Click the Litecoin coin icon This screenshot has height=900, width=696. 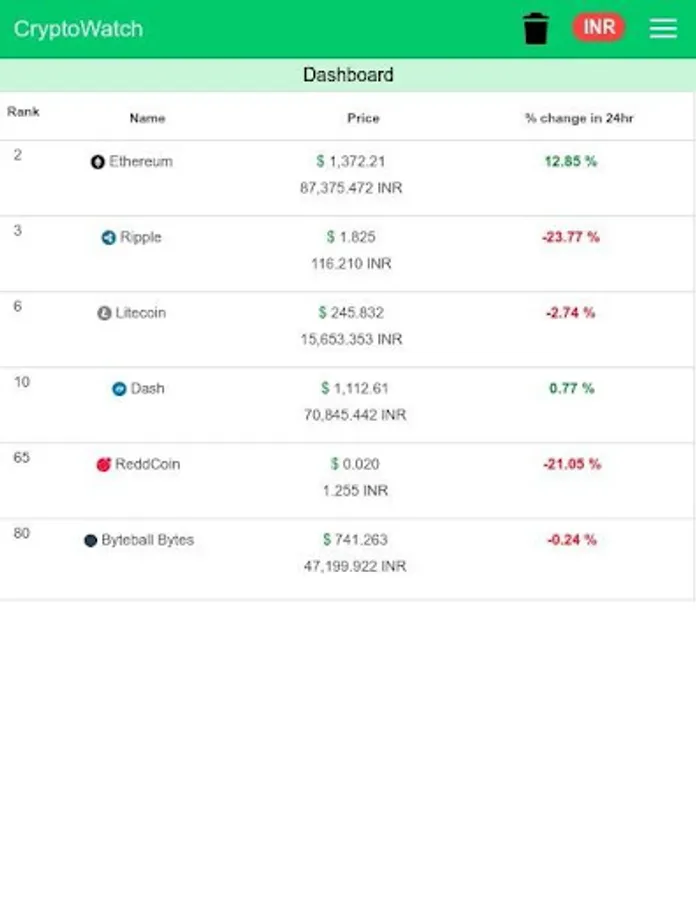tap(104, 313)
